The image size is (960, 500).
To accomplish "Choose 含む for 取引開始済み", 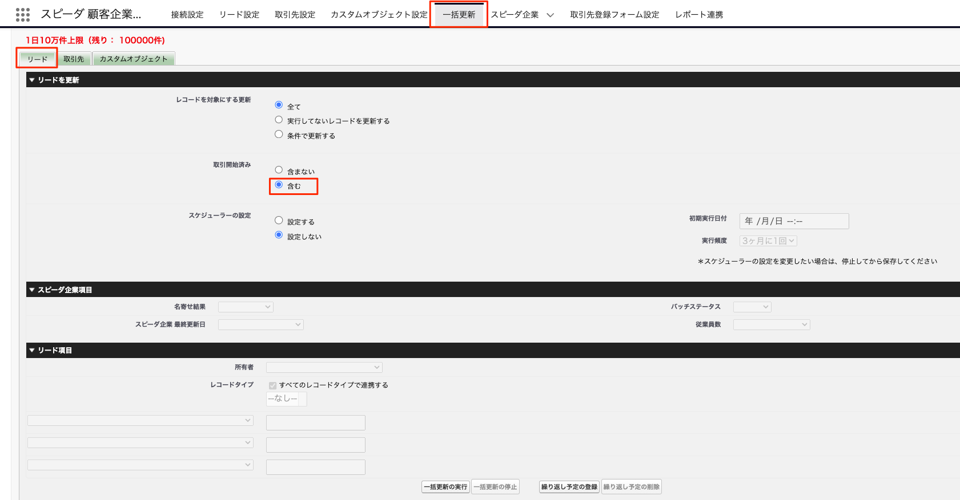I will point(279,185).
